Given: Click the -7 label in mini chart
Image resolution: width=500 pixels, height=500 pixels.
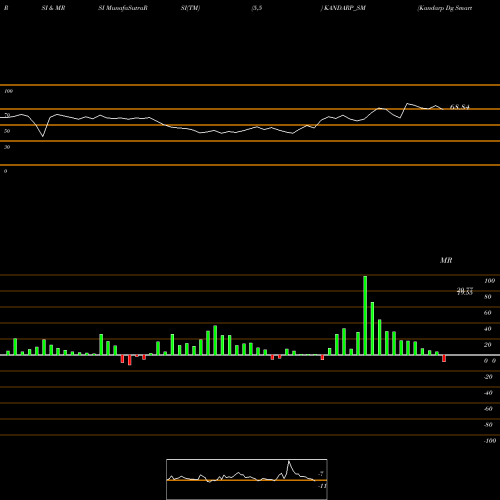Looking at the screenshot, I should [321, 473].
